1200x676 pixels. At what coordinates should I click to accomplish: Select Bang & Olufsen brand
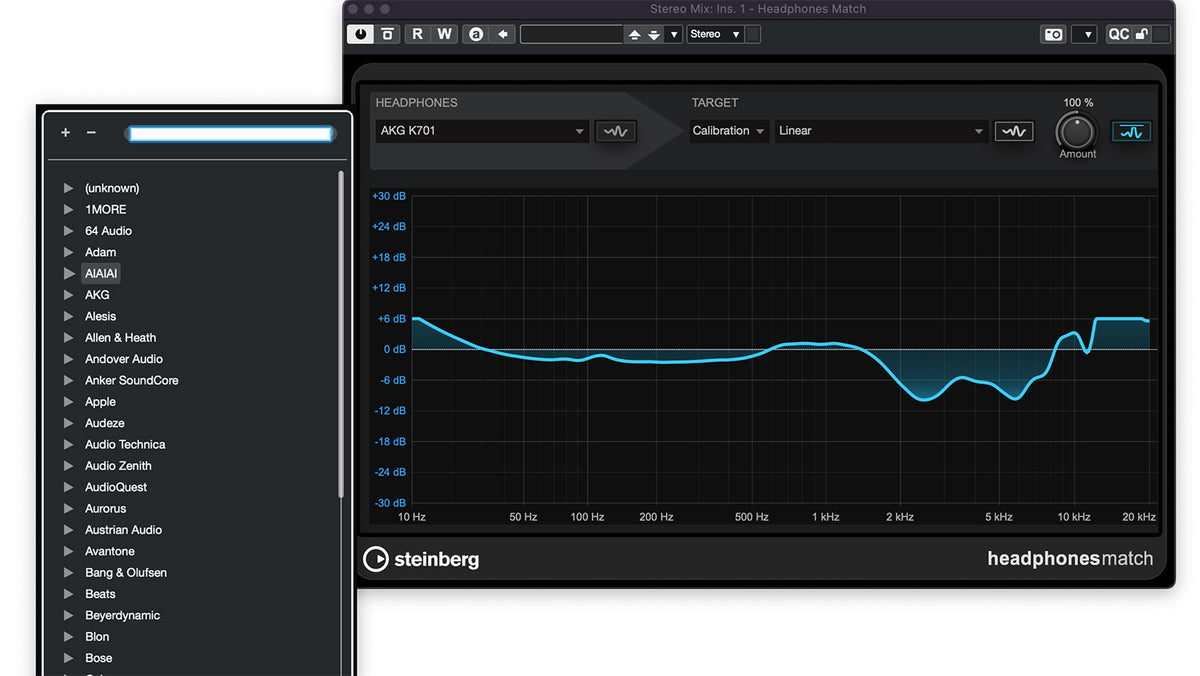126,573
